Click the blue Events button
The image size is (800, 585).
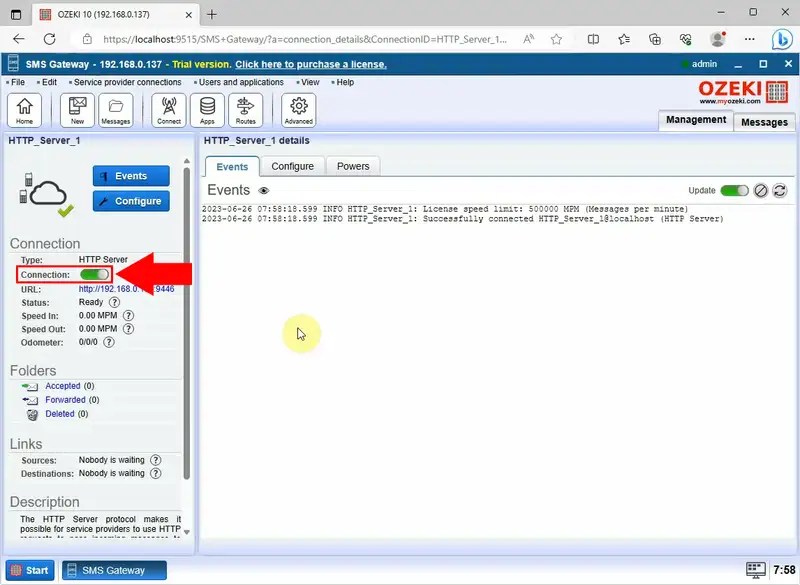[x=131, y=176]
